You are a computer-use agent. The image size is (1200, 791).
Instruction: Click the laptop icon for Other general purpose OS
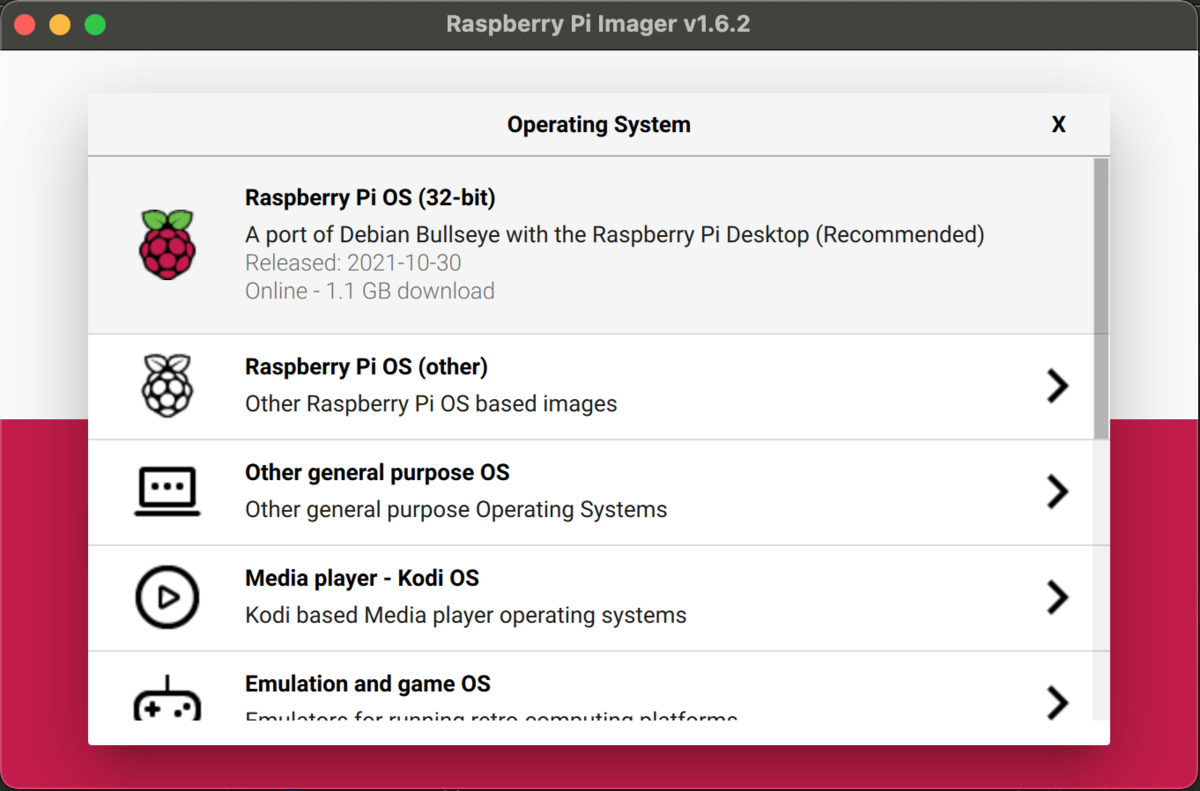[167, 492]
